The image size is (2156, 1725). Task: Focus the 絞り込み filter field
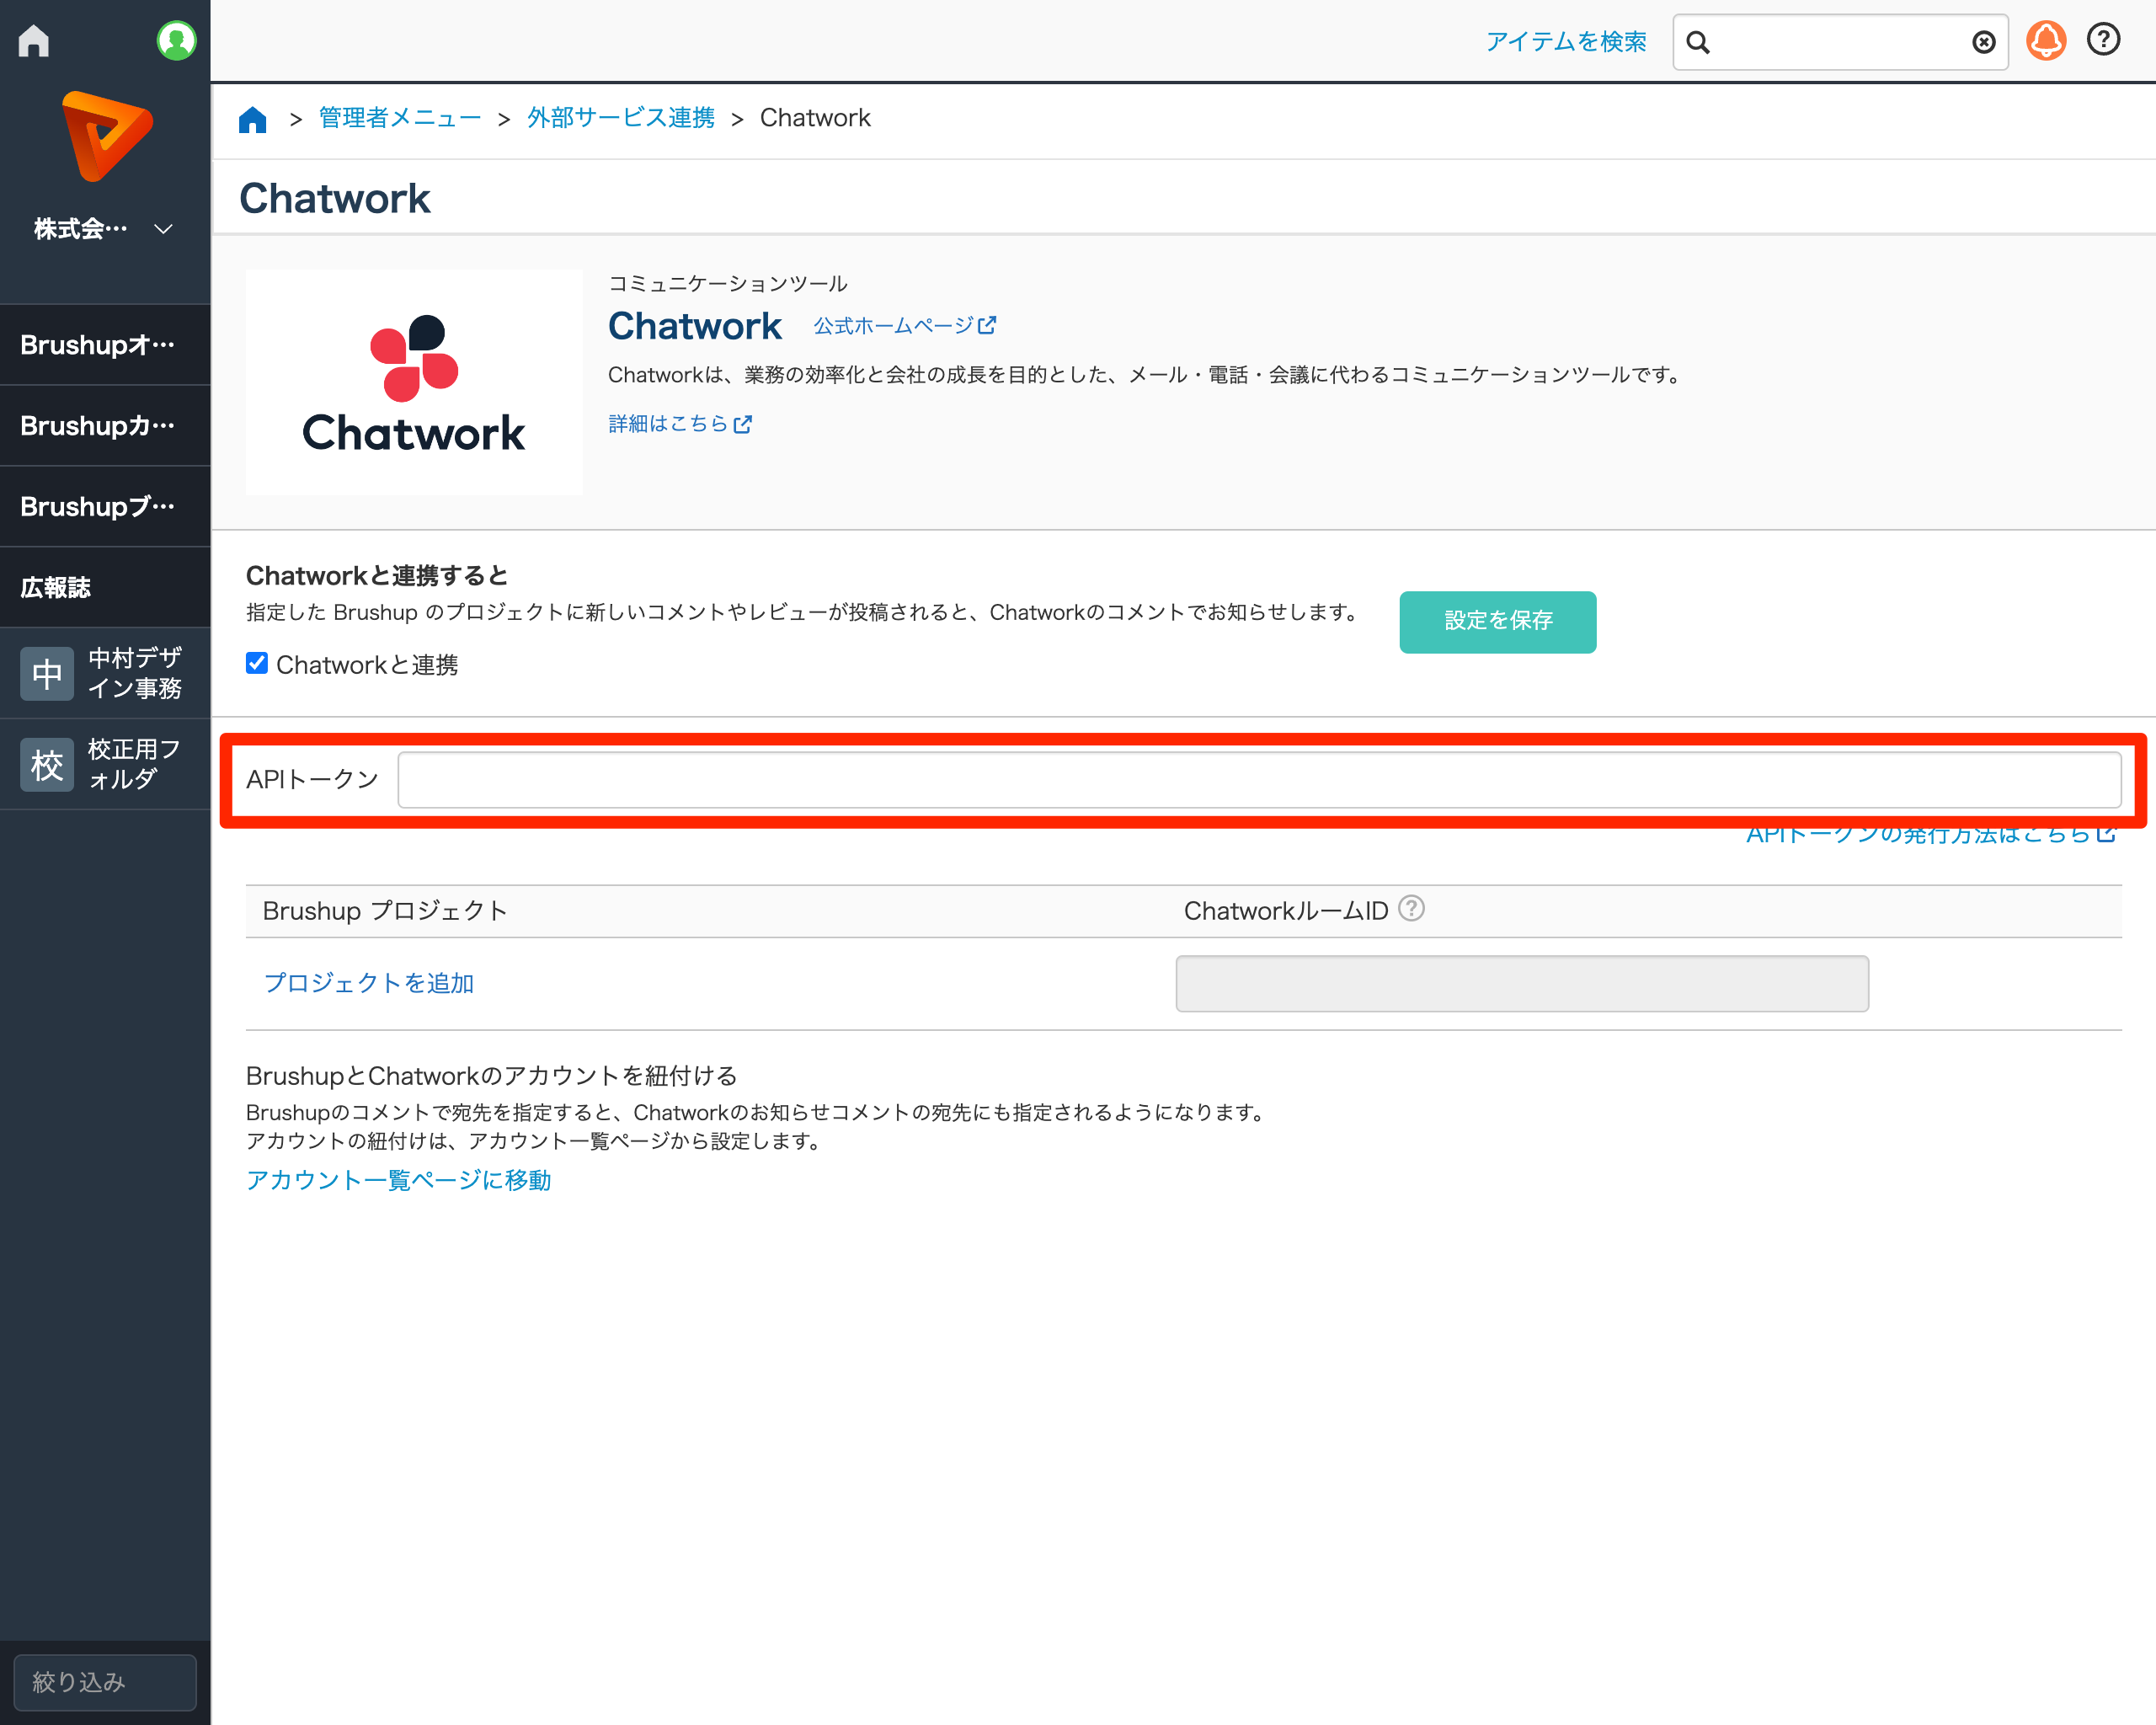(105, 1682)
